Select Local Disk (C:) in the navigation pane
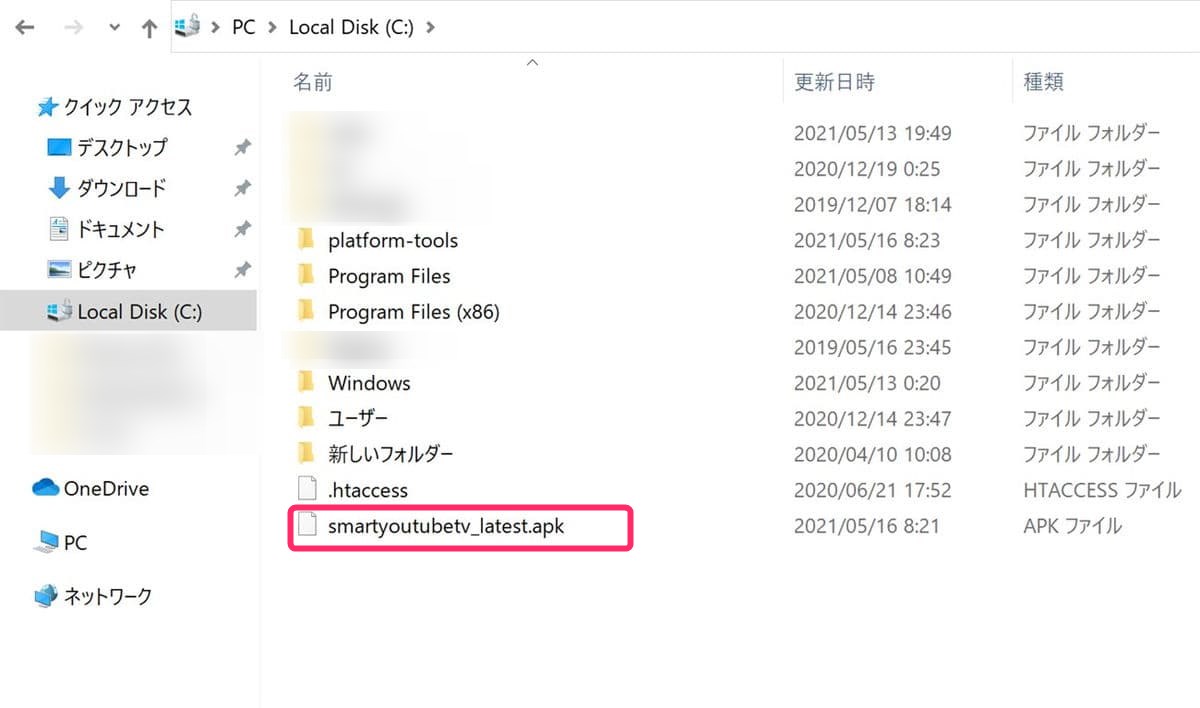 pos(128,311)
